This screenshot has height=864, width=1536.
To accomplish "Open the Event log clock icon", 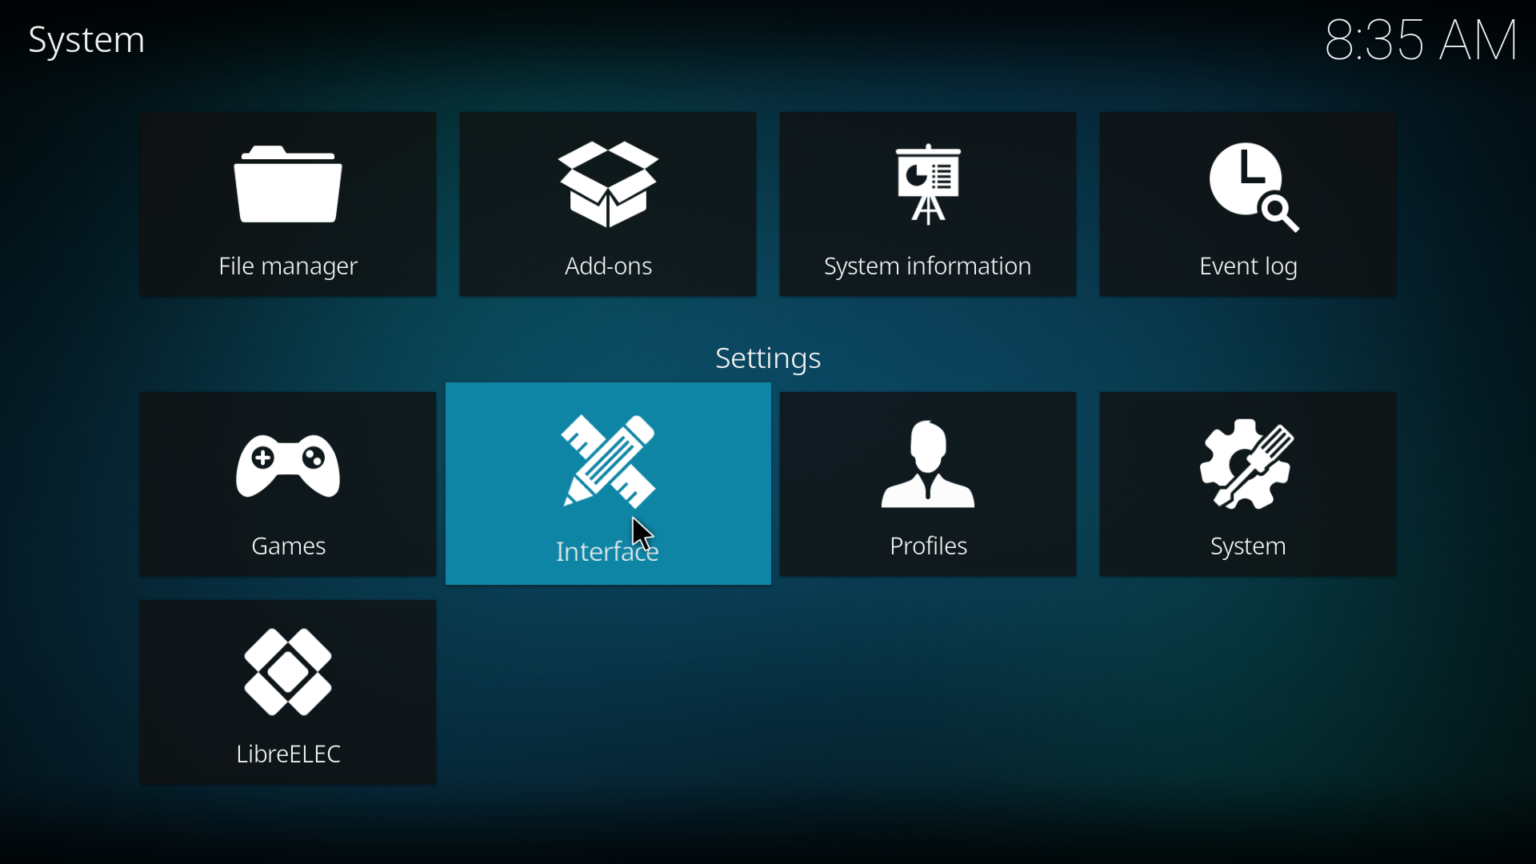I will coord(1251,186).
